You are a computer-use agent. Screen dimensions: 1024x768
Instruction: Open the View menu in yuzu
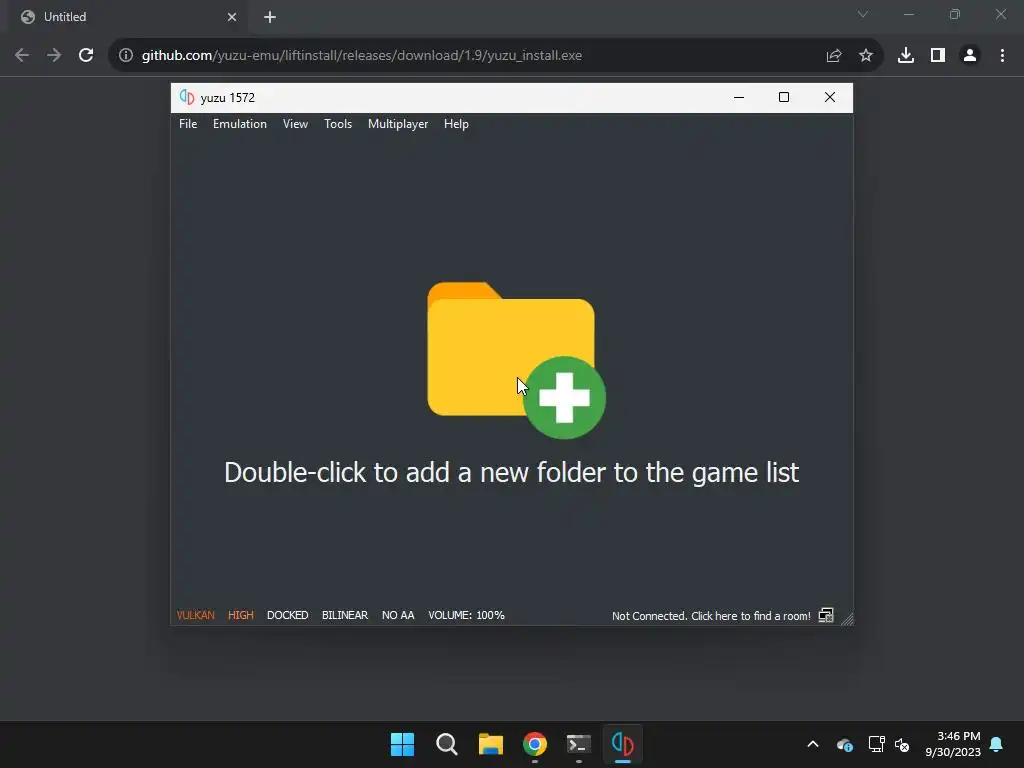click(295, 124)
